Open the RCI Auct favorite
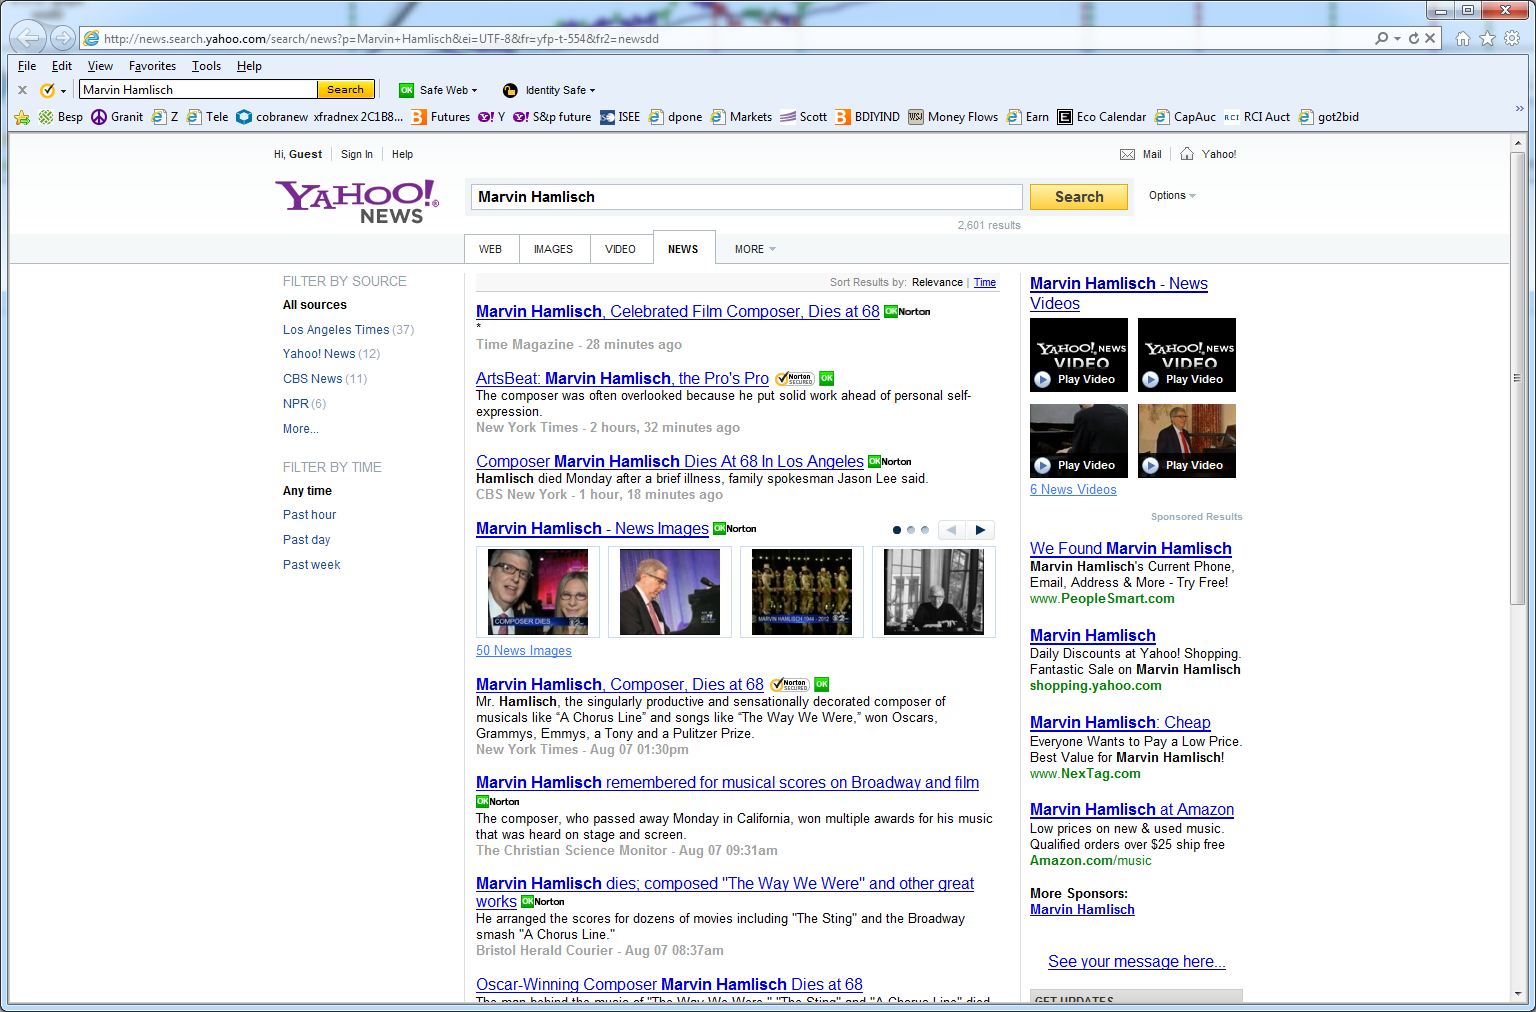 (x=1257, y=117)
